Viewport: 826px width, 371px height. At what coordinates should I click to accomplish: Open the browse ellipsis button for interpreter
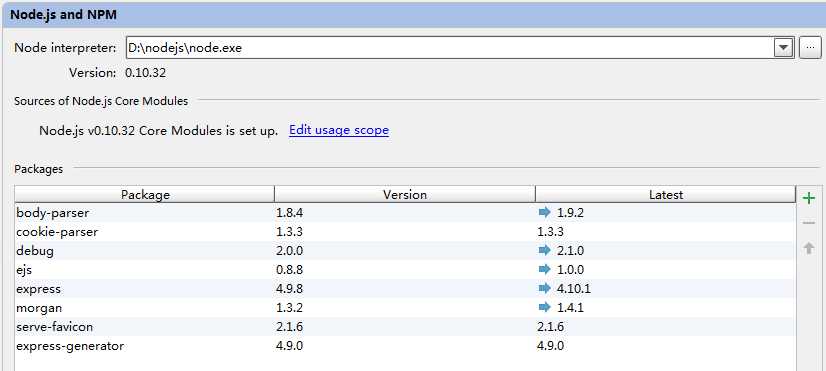pyautogui.click(x=810, y=48)
